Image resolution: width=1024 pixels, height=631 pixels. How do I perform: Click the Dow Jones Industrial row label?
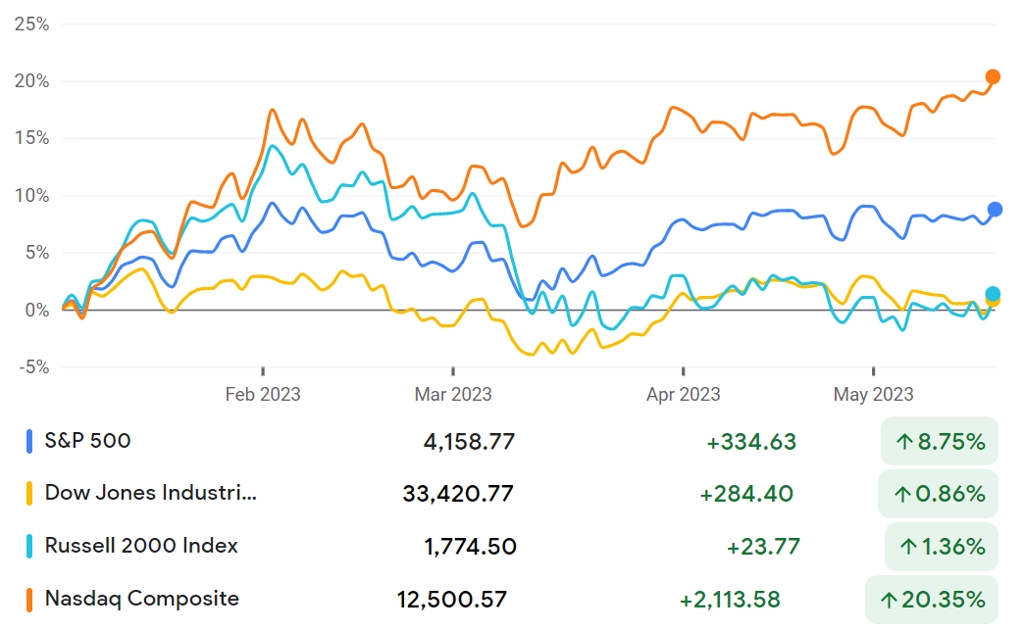click(150, 493)
